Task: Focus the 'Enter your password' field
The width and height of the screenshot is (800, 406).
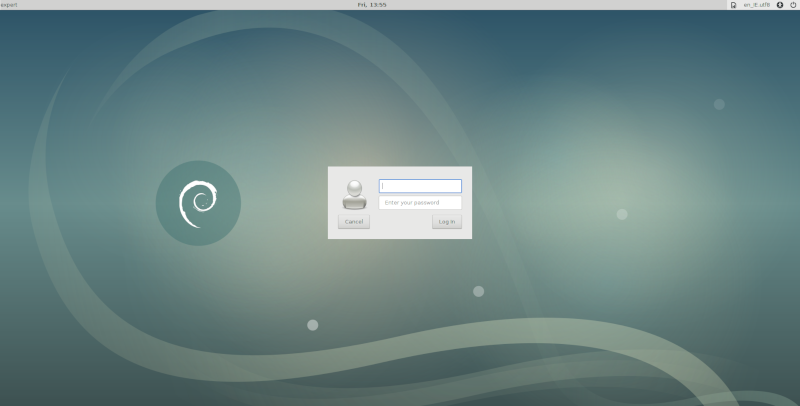Action: click(420, 202)
